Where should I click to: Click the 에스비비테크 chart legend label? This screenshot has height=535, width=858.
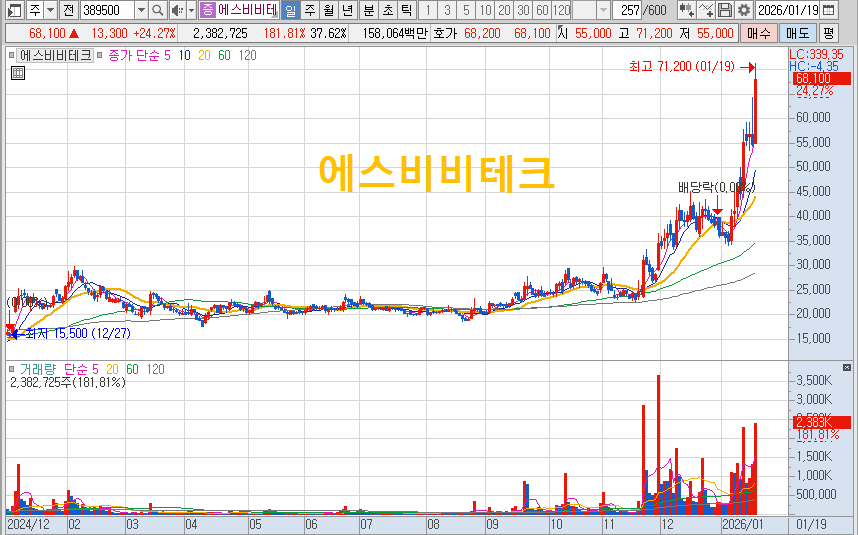56,55
